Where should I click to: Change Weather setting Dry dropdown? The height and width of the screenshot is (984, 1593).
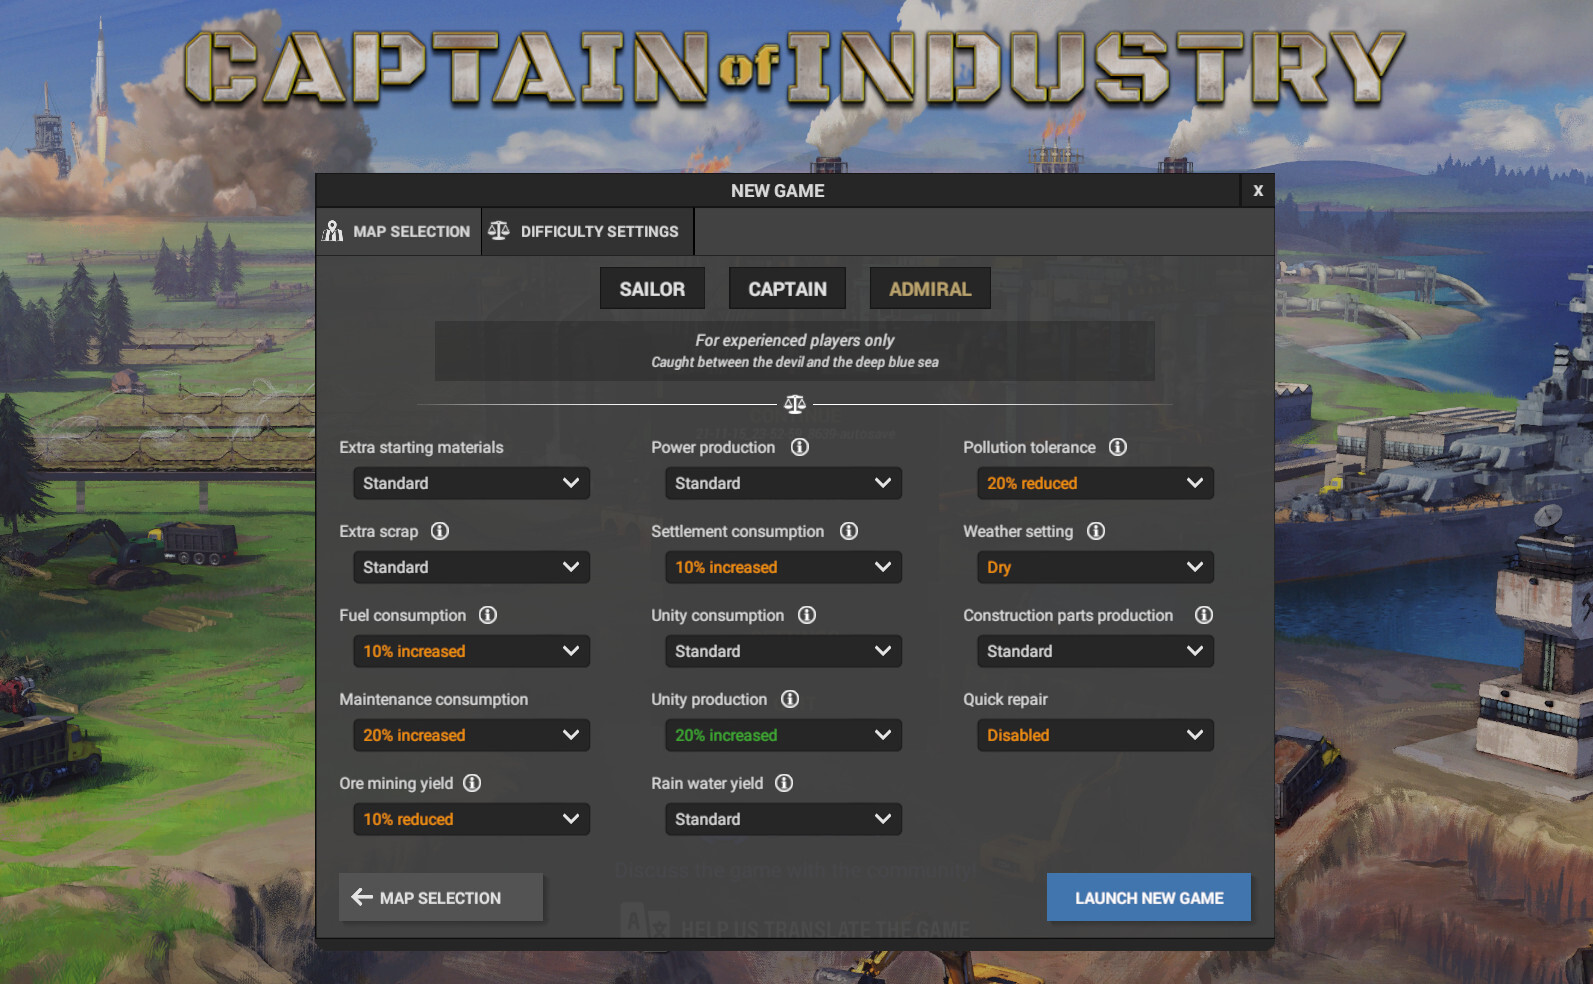1095,567
